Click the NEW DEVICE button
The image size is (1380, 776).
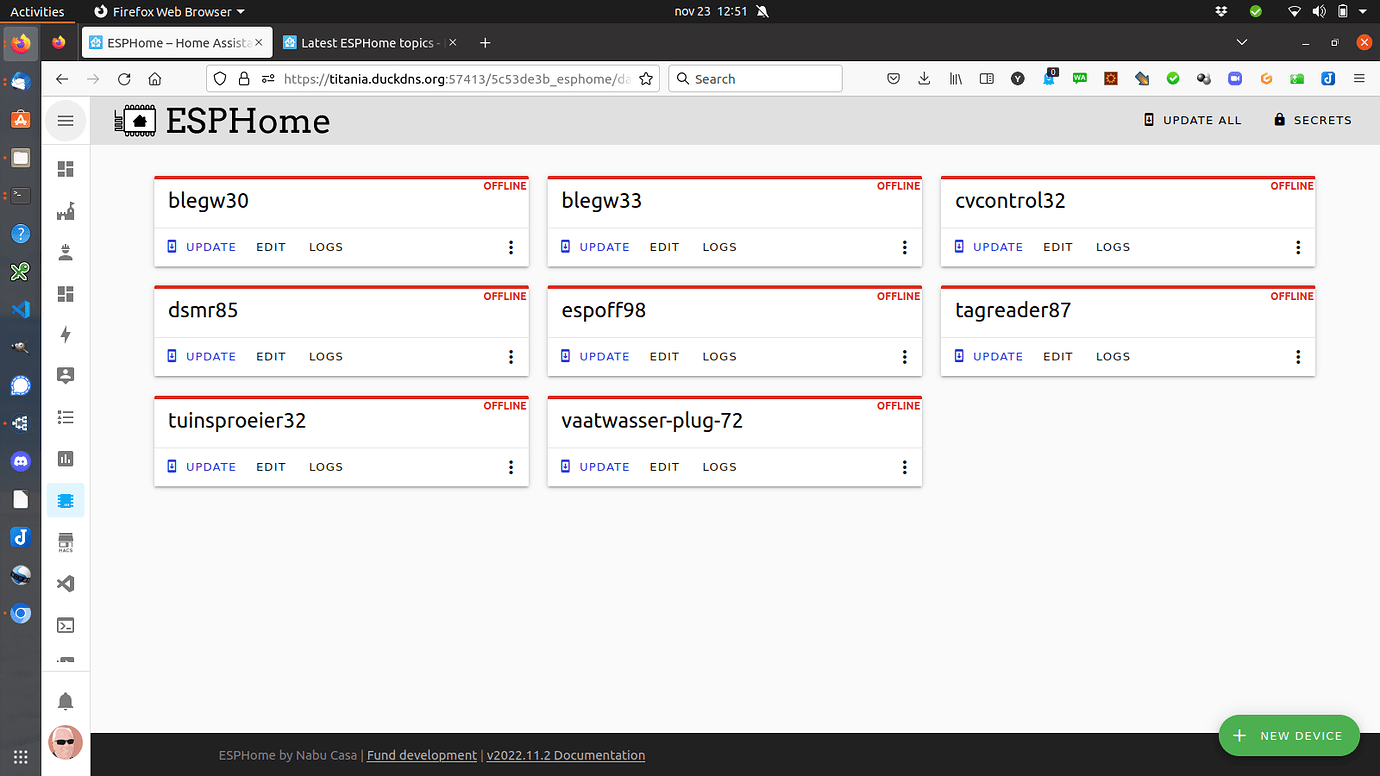point(1289,735)
